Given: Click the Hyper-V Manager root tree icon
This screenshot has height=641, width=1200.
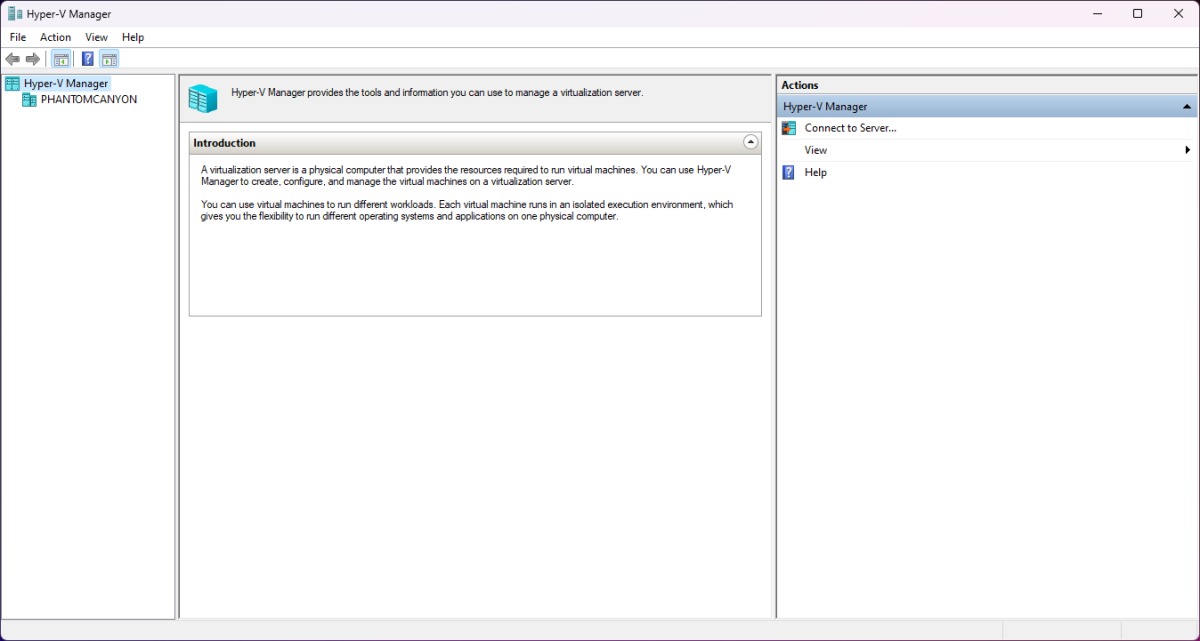Looking at the screenshot, I should click(12, 84).
